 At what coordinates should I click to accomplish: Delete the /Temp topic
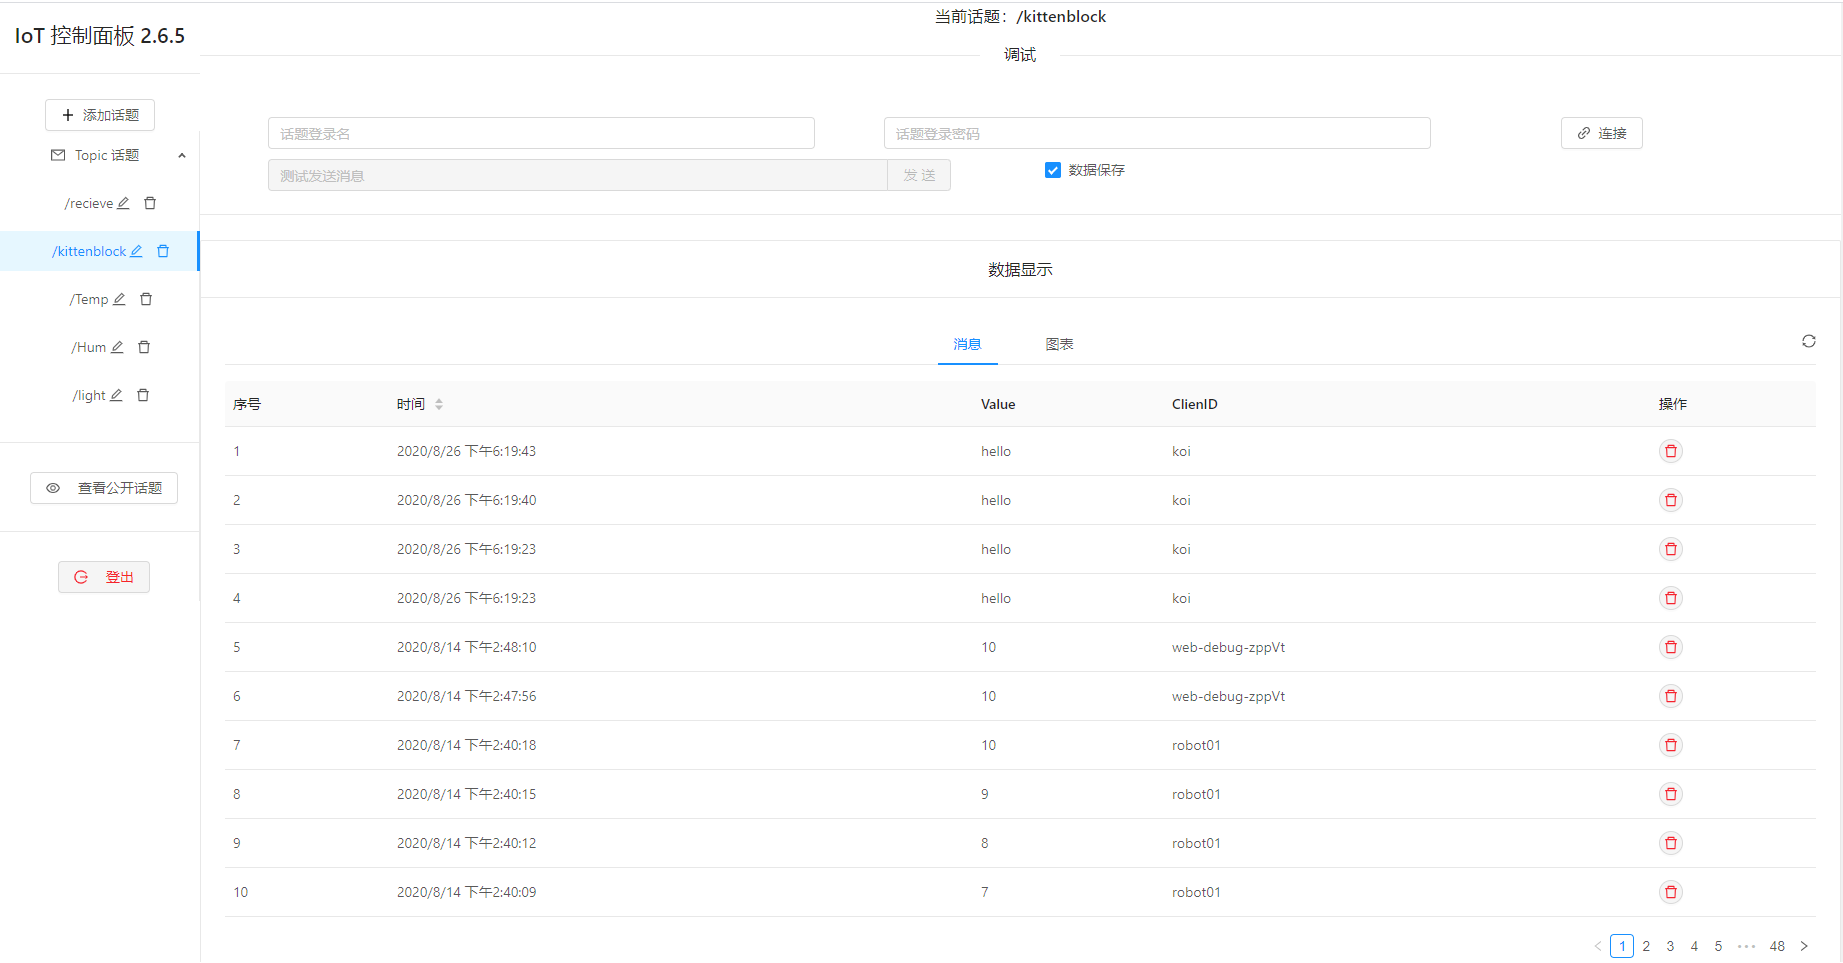pyautogui.click(x=146, y=299)
